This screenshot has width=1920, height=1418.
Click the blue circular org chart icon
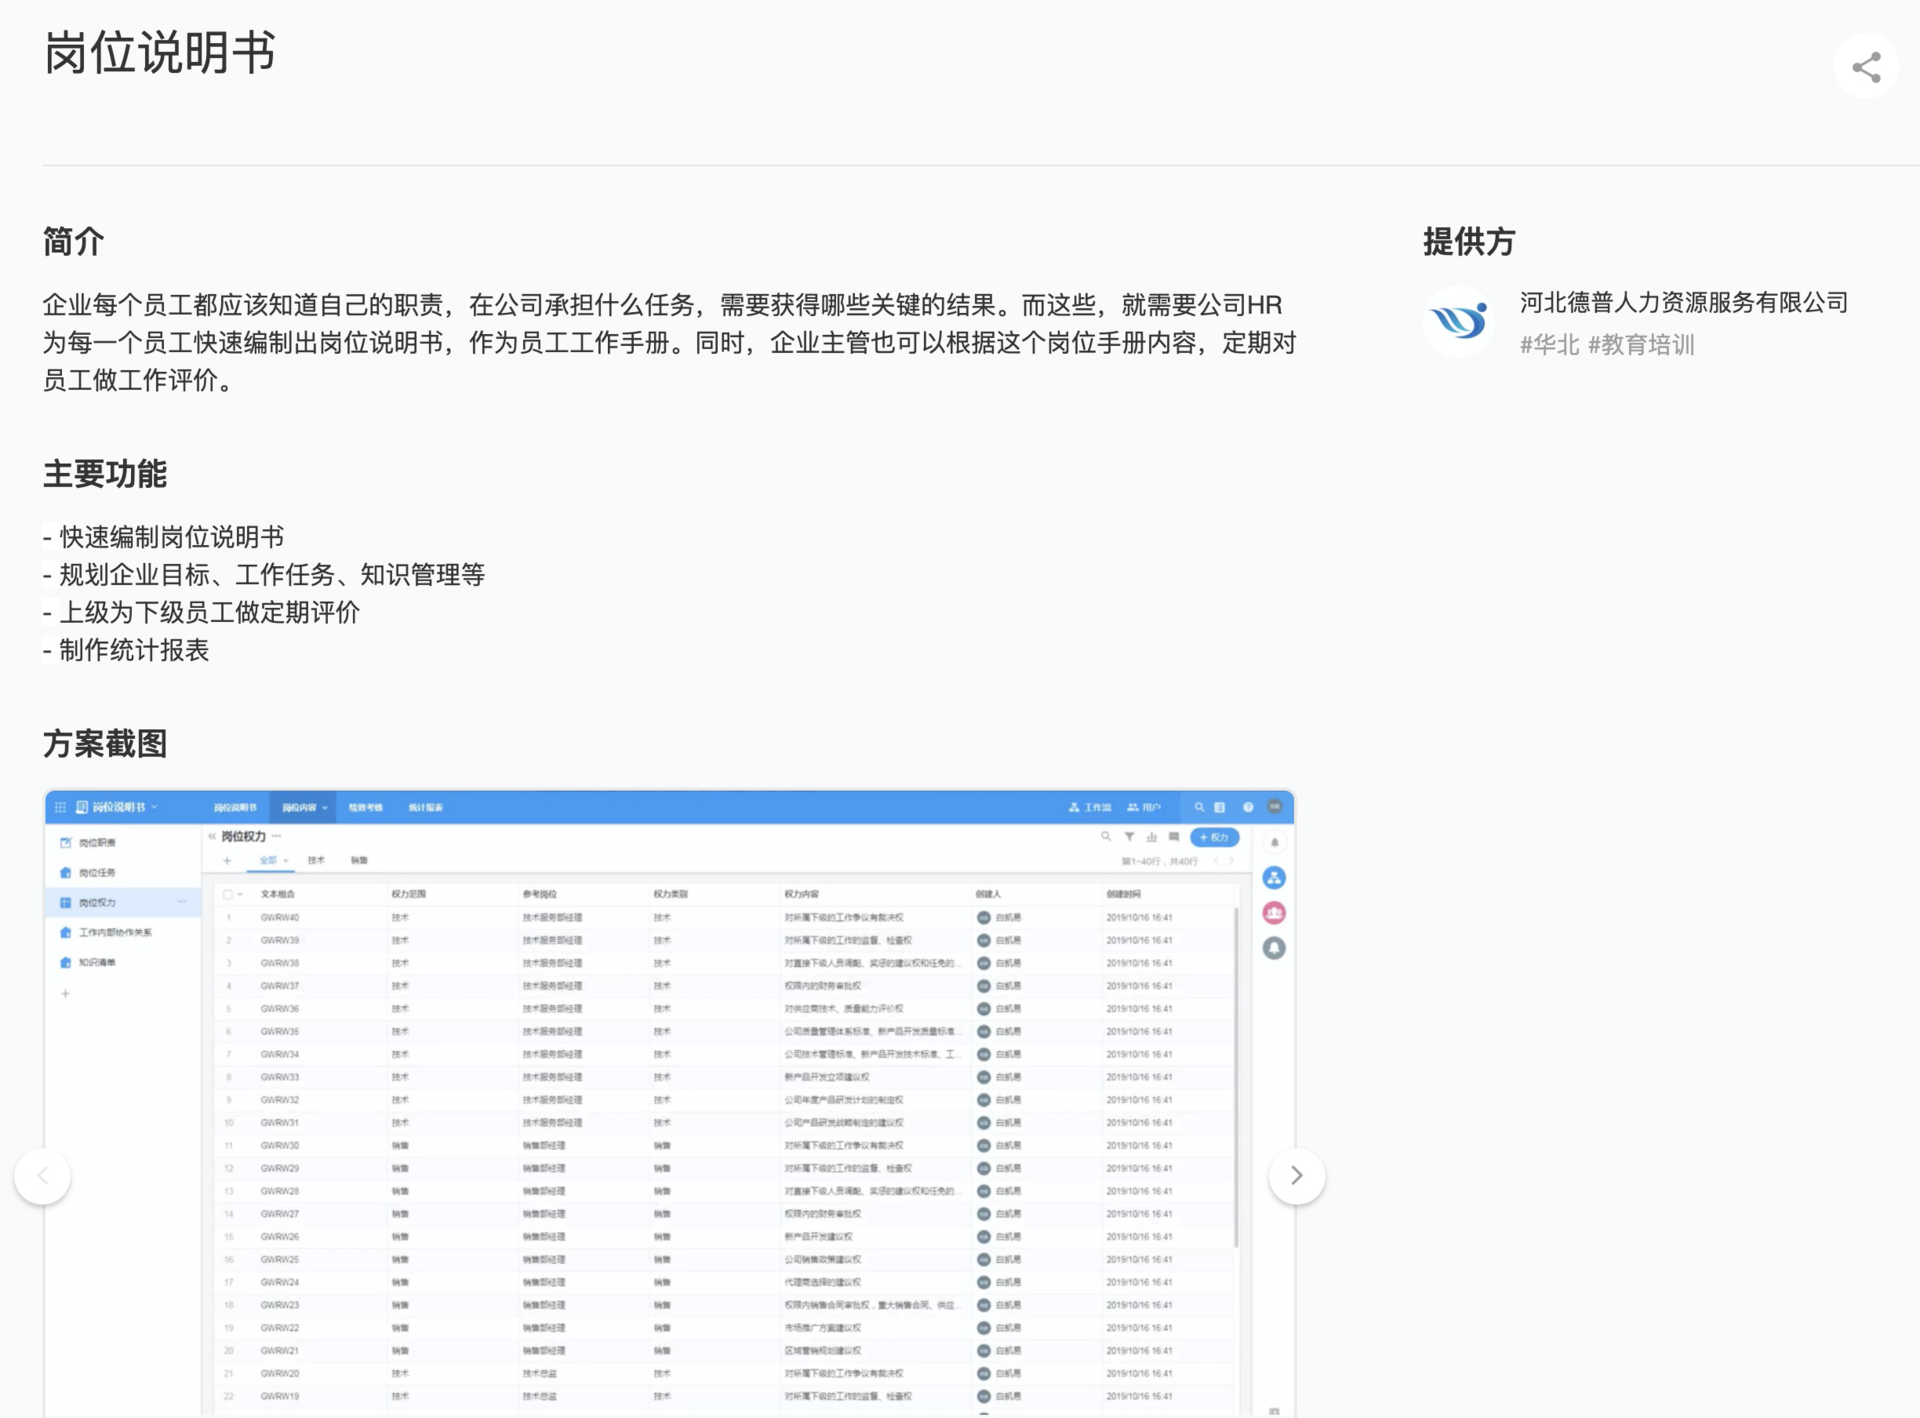(x=1273, y=878)
